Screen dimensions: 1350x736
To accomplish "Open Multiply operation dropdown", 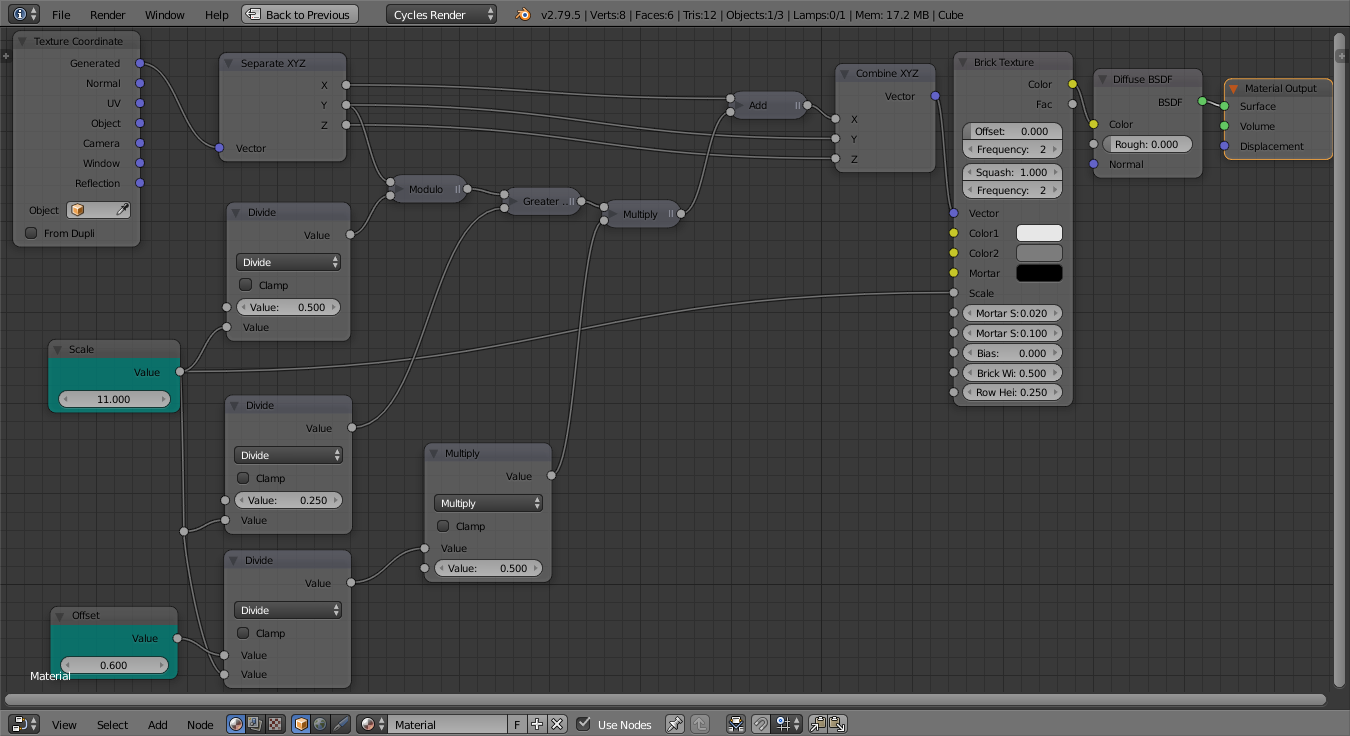I will [x=488, y=503].
